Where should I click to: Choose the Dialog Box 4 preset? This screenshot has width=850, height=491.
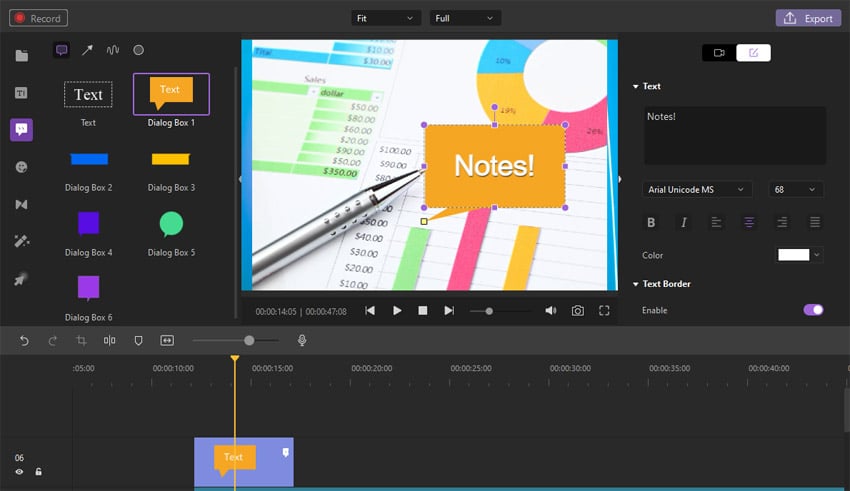tap(88, 223)
